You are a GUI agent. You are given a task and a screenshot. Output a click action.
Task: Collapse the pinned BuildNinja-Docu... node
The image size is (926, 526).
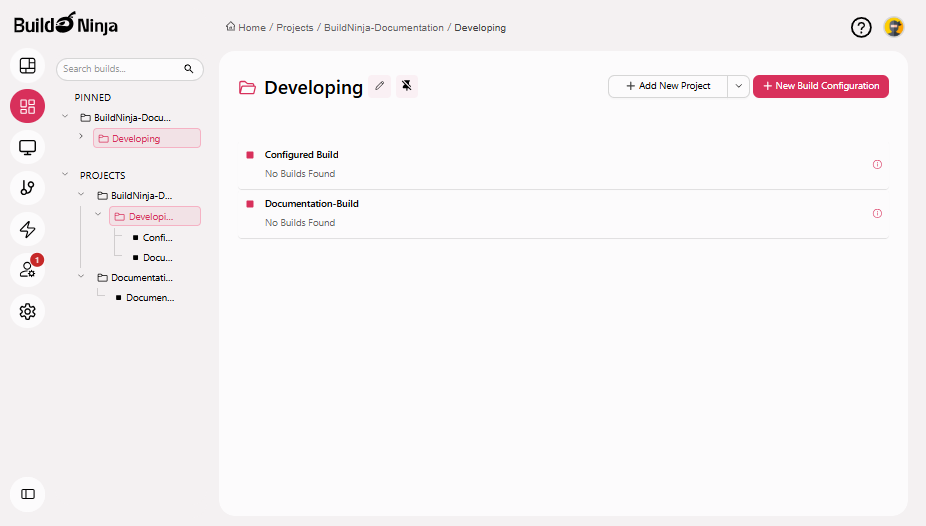click(x=65, y=116)
